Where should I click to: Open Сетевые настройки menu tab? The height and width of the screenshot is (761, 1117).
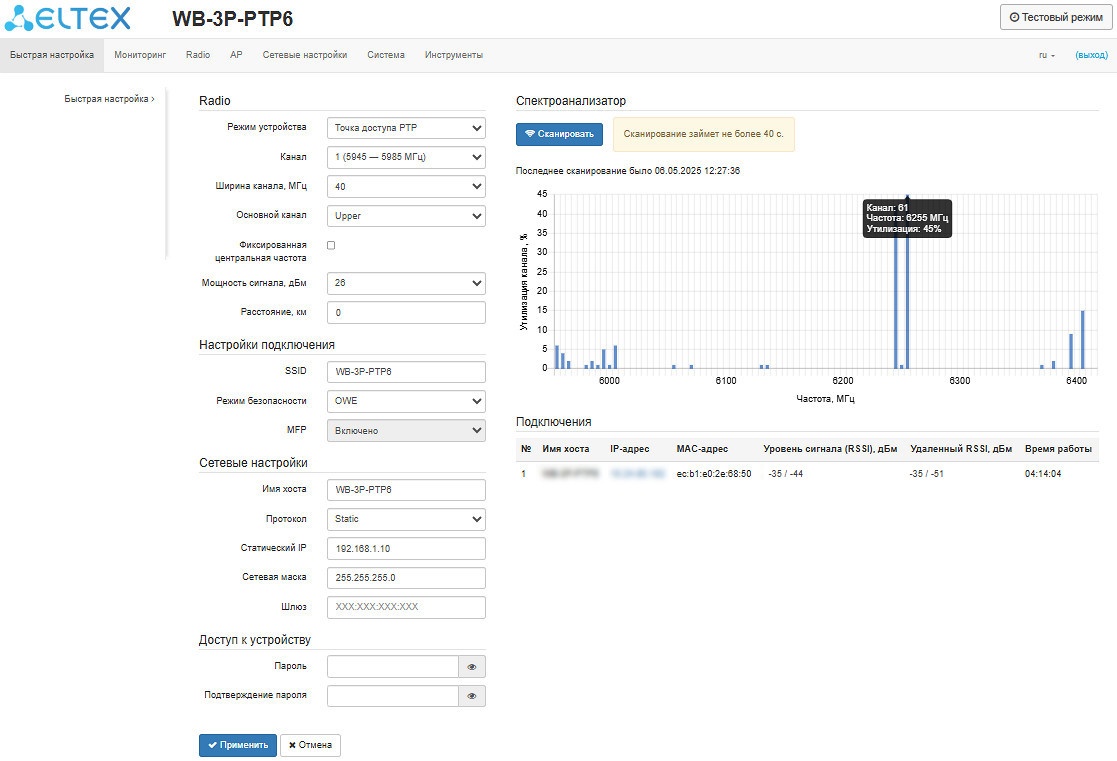[305, 55]
